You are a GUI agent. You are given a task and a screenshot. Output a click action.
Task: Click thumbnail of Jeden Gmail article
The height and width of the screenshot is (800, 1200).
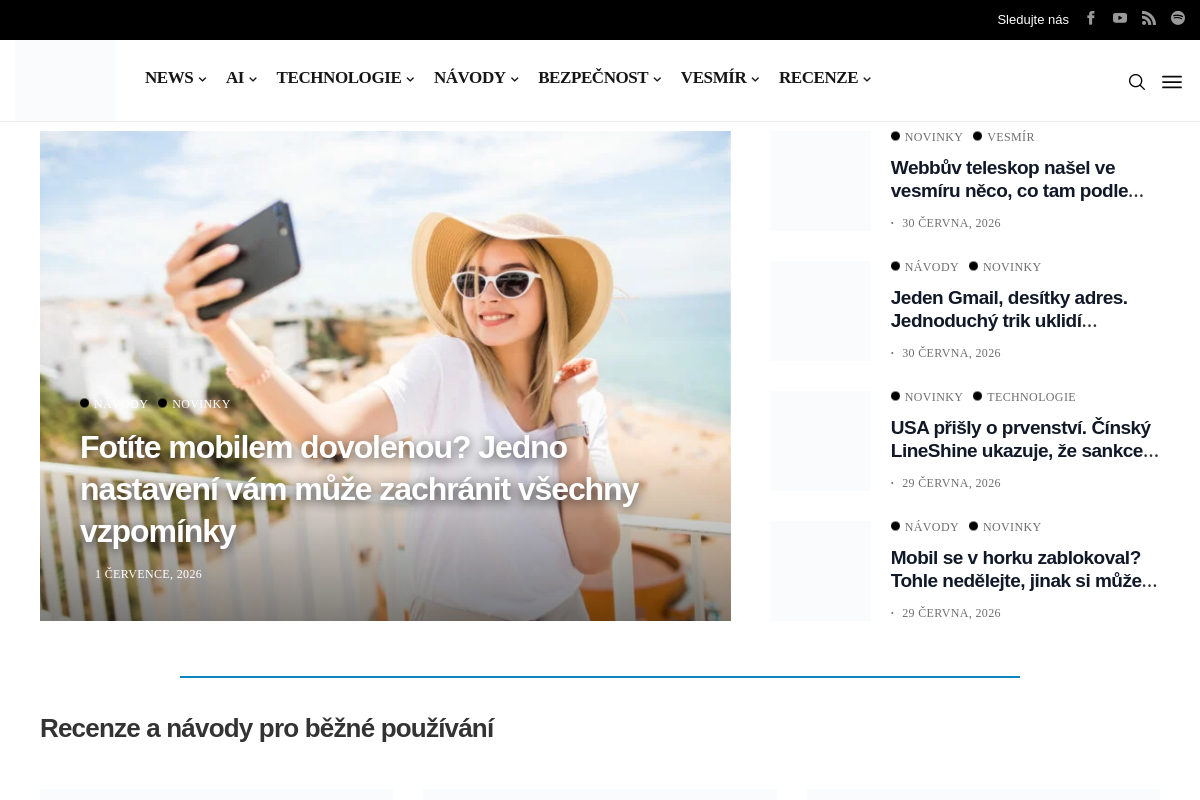click(x=821, y=311)
